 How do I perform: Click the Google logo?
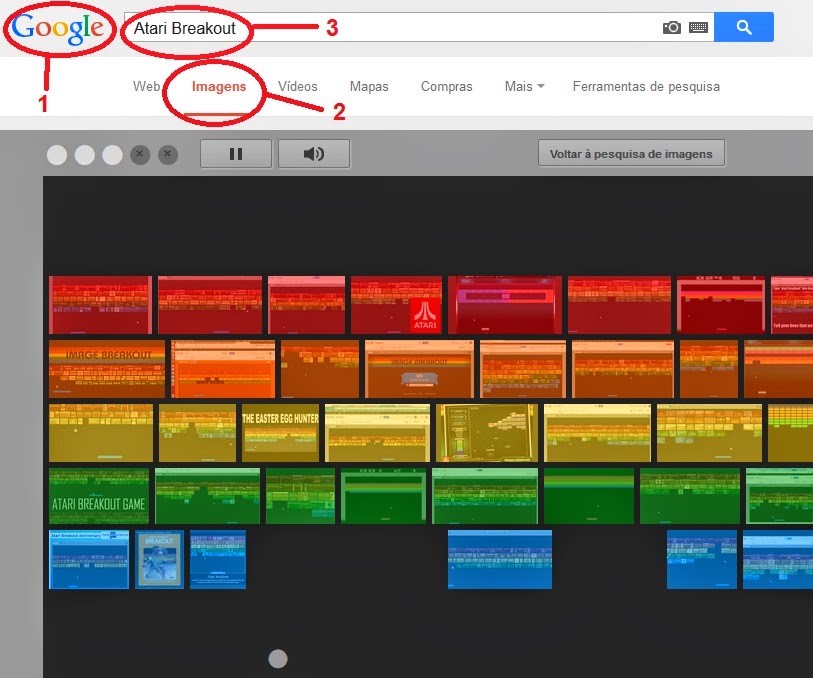click(x=58, y=28)
